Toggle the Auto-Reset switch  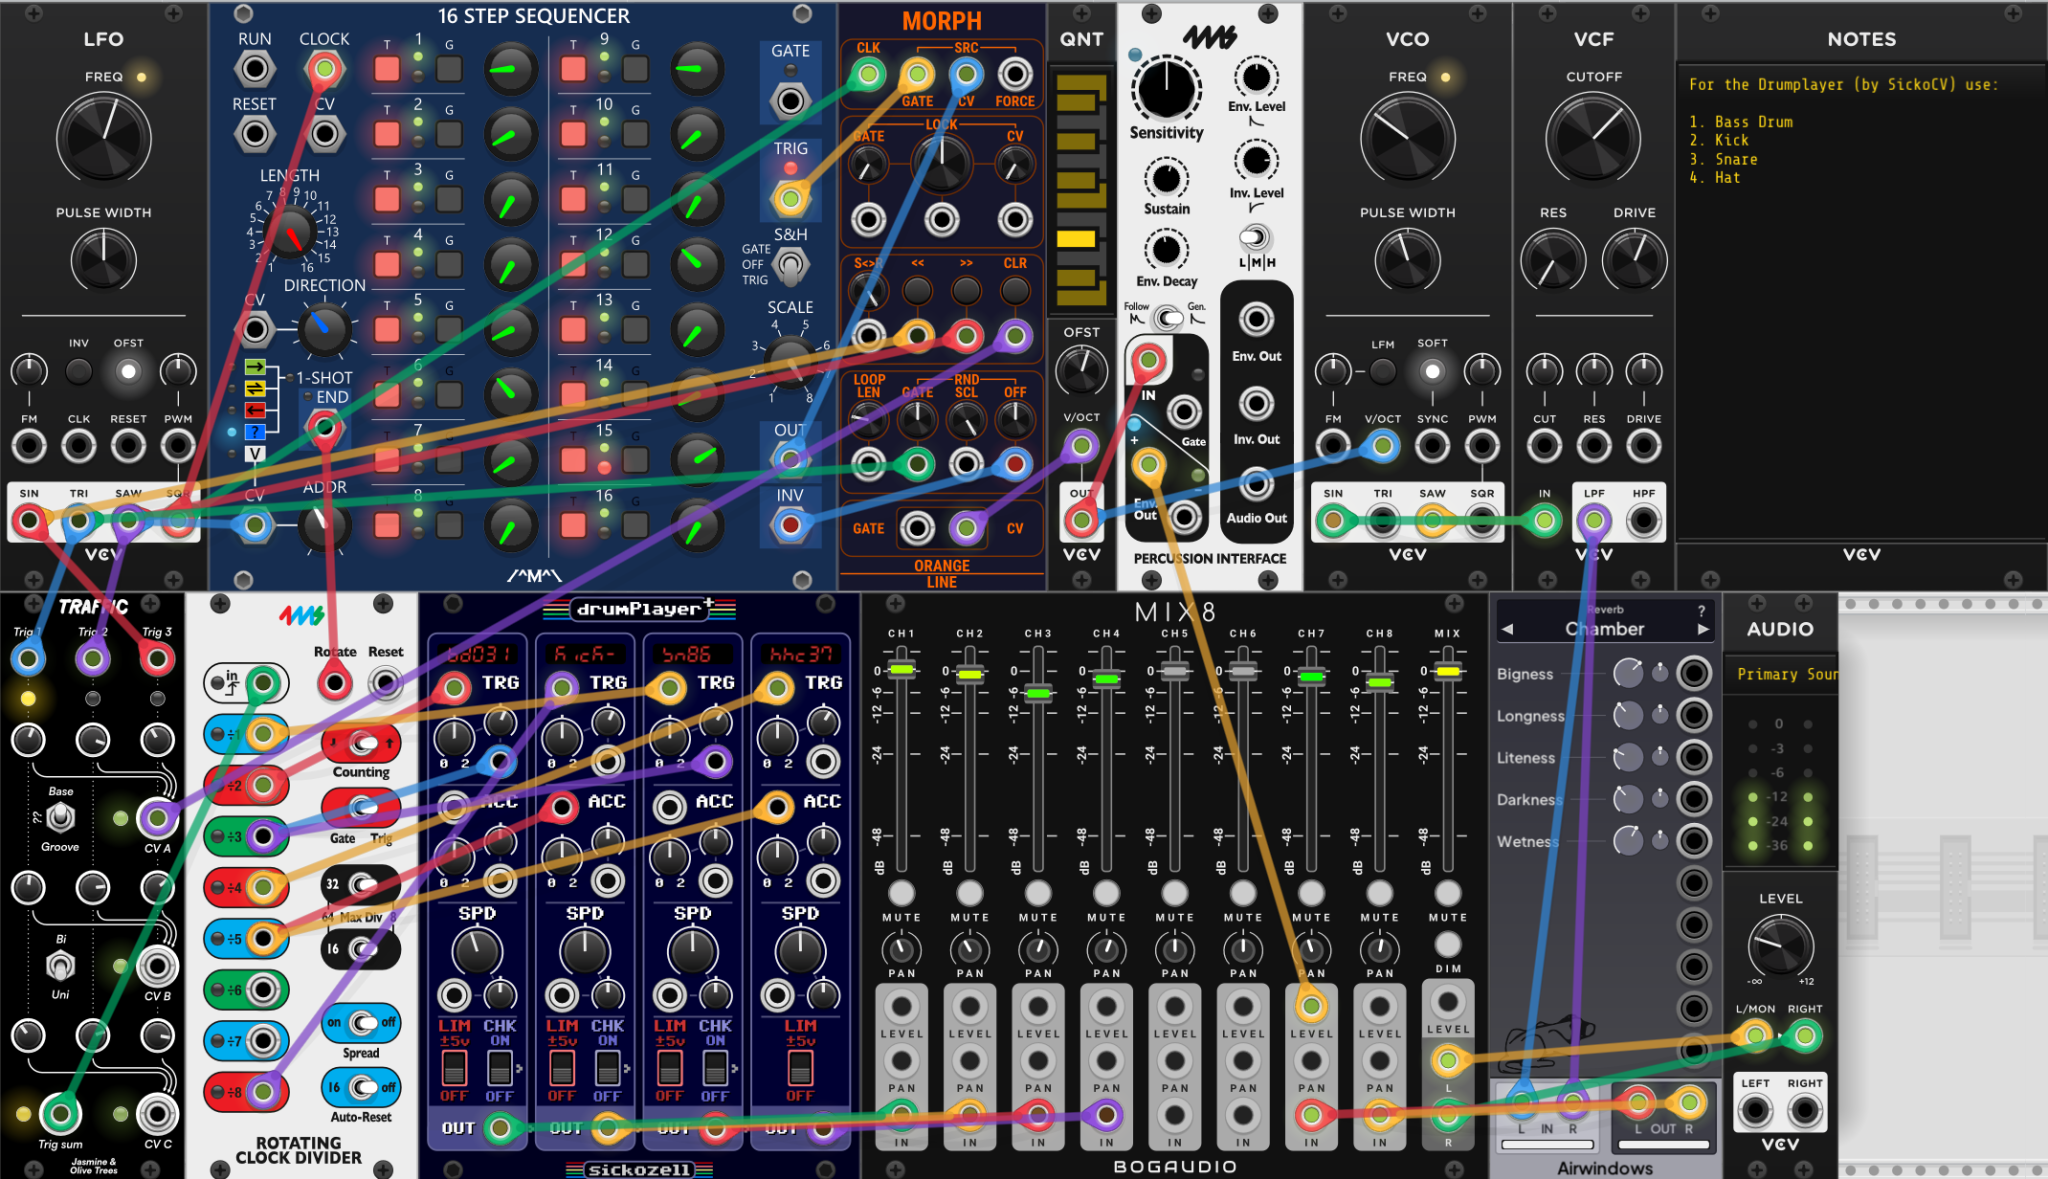click(x=361, y=1087)
